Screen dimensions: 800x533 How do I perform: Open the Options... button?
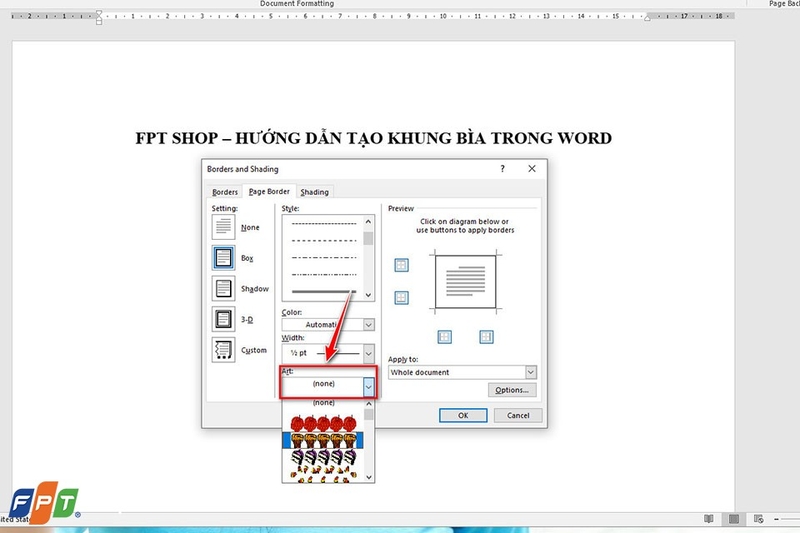click(x=512, y=390)
